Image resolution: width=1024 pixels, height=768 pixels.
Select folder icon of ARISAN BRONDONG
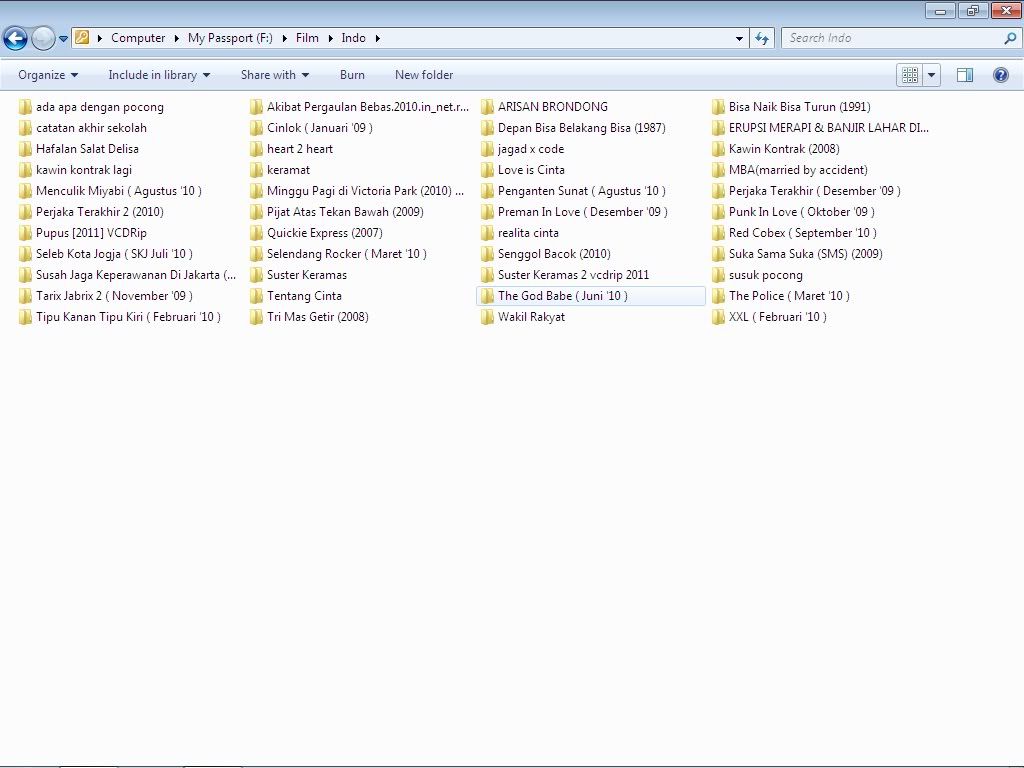coord(487,107)
